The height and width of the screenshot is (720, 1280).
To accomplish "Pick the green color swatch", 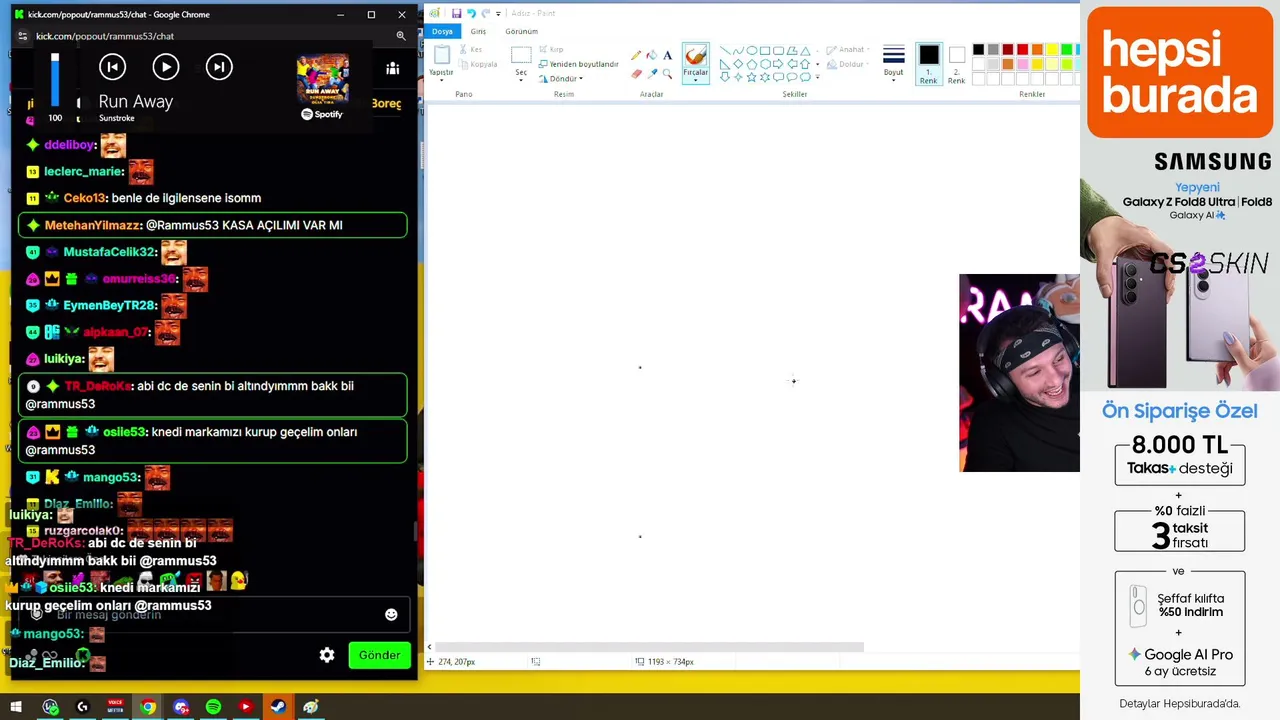I will tap(1066, 50).
